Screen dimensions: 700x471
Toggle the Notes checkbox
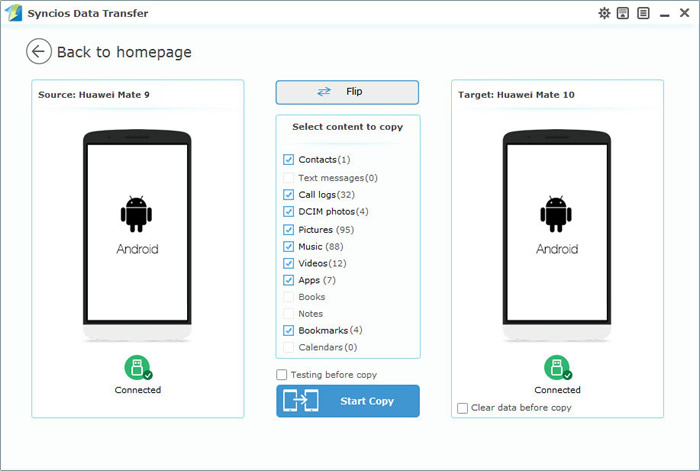pos(288,314)
